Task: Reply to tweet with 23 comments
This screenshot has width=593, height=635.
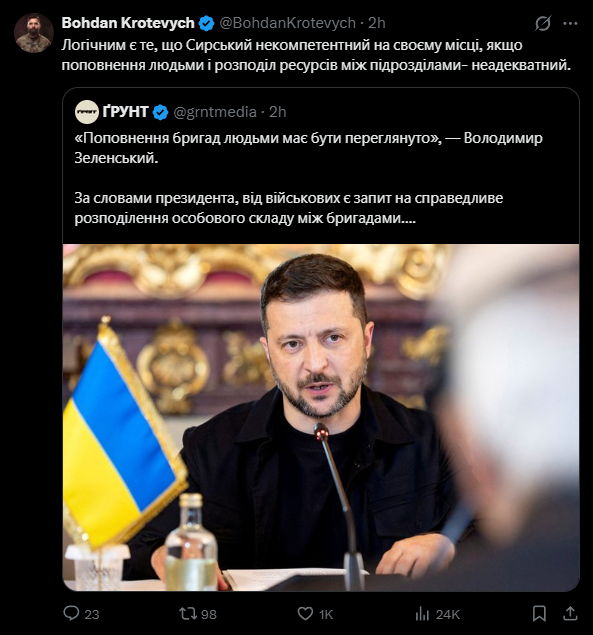Action: 81,614
